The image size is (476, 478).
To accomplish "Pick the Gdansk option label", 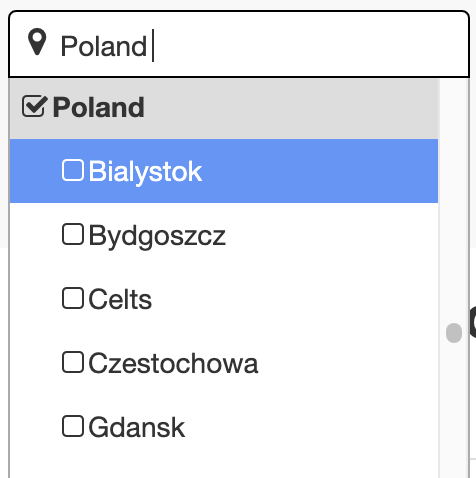I will tap(136, 427).
